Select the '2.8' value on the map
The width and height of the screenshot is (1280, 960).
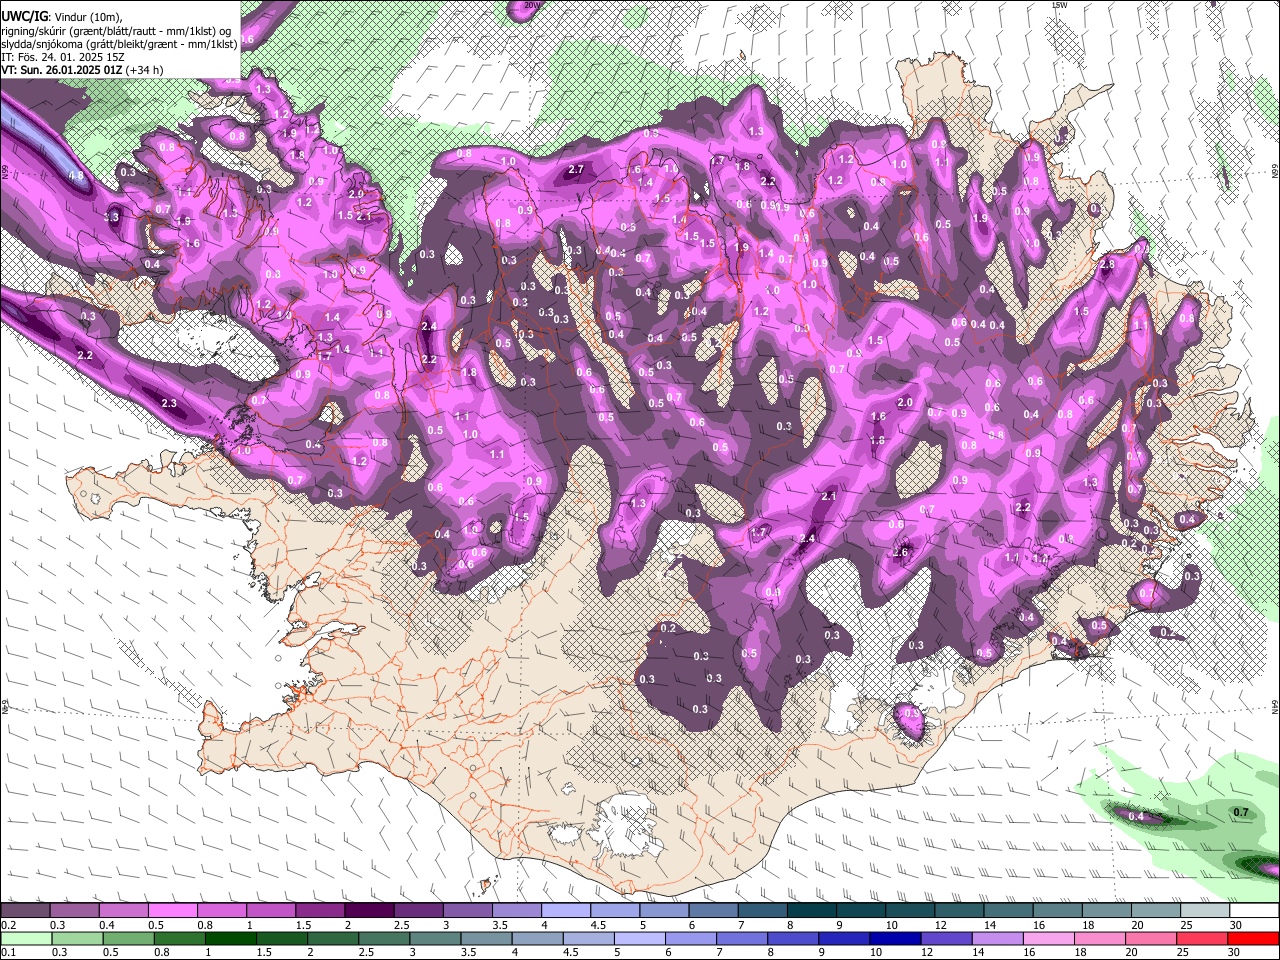click(x=1107, y=265)
